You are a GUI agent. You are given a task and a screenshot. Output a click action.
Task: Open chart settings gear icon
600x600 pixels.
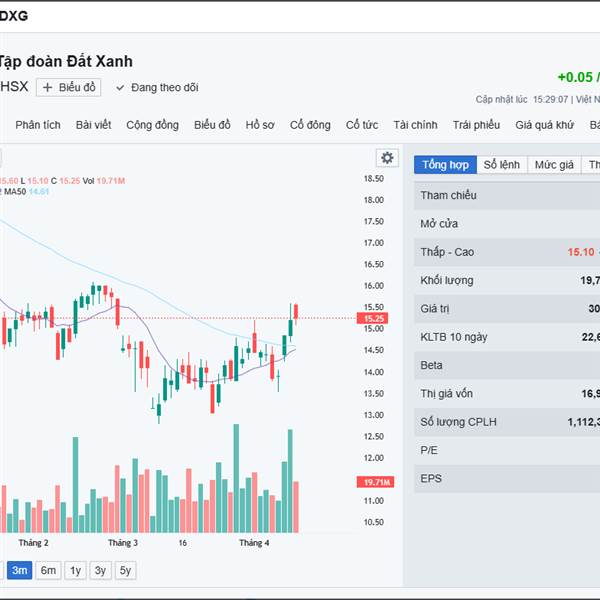click(387, 158)
